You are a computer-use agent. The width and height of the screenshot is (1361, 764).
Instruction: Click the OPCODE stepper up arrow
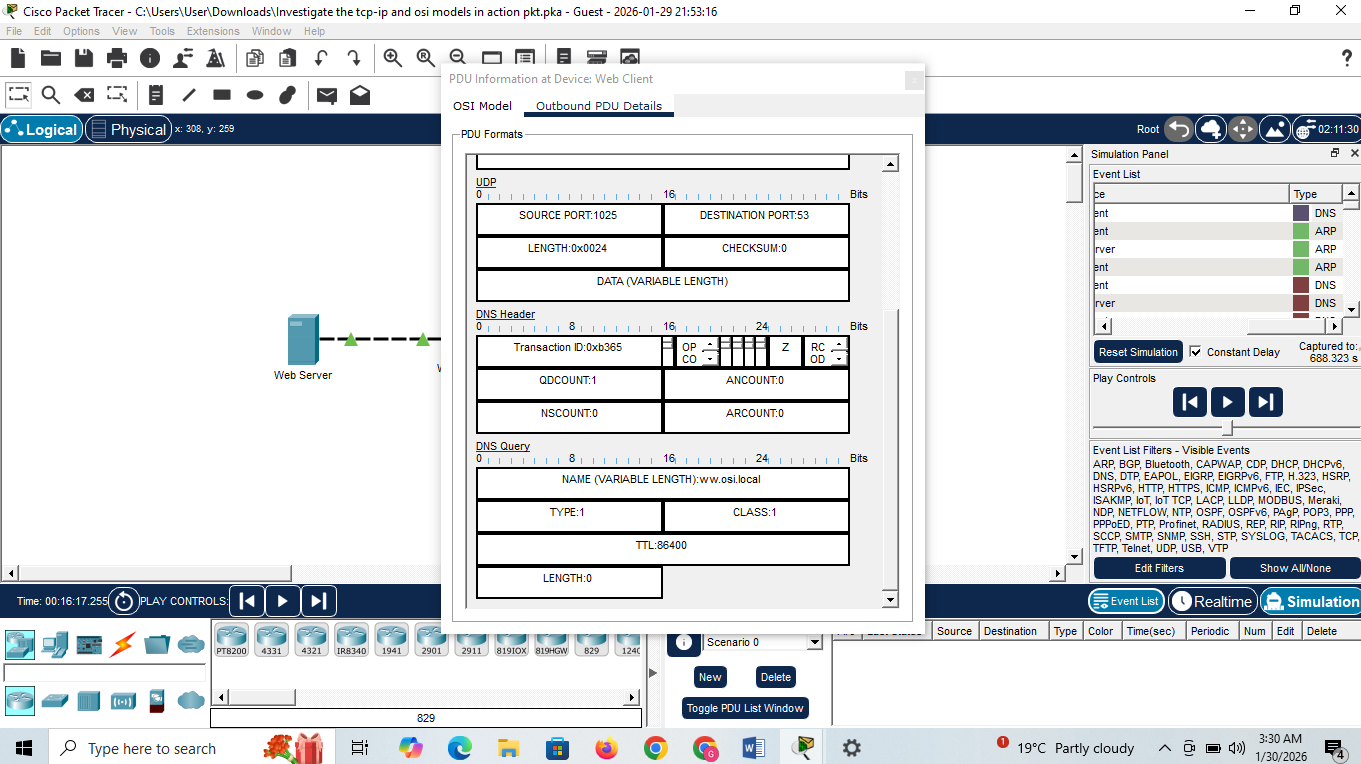[x=710, y=346]
